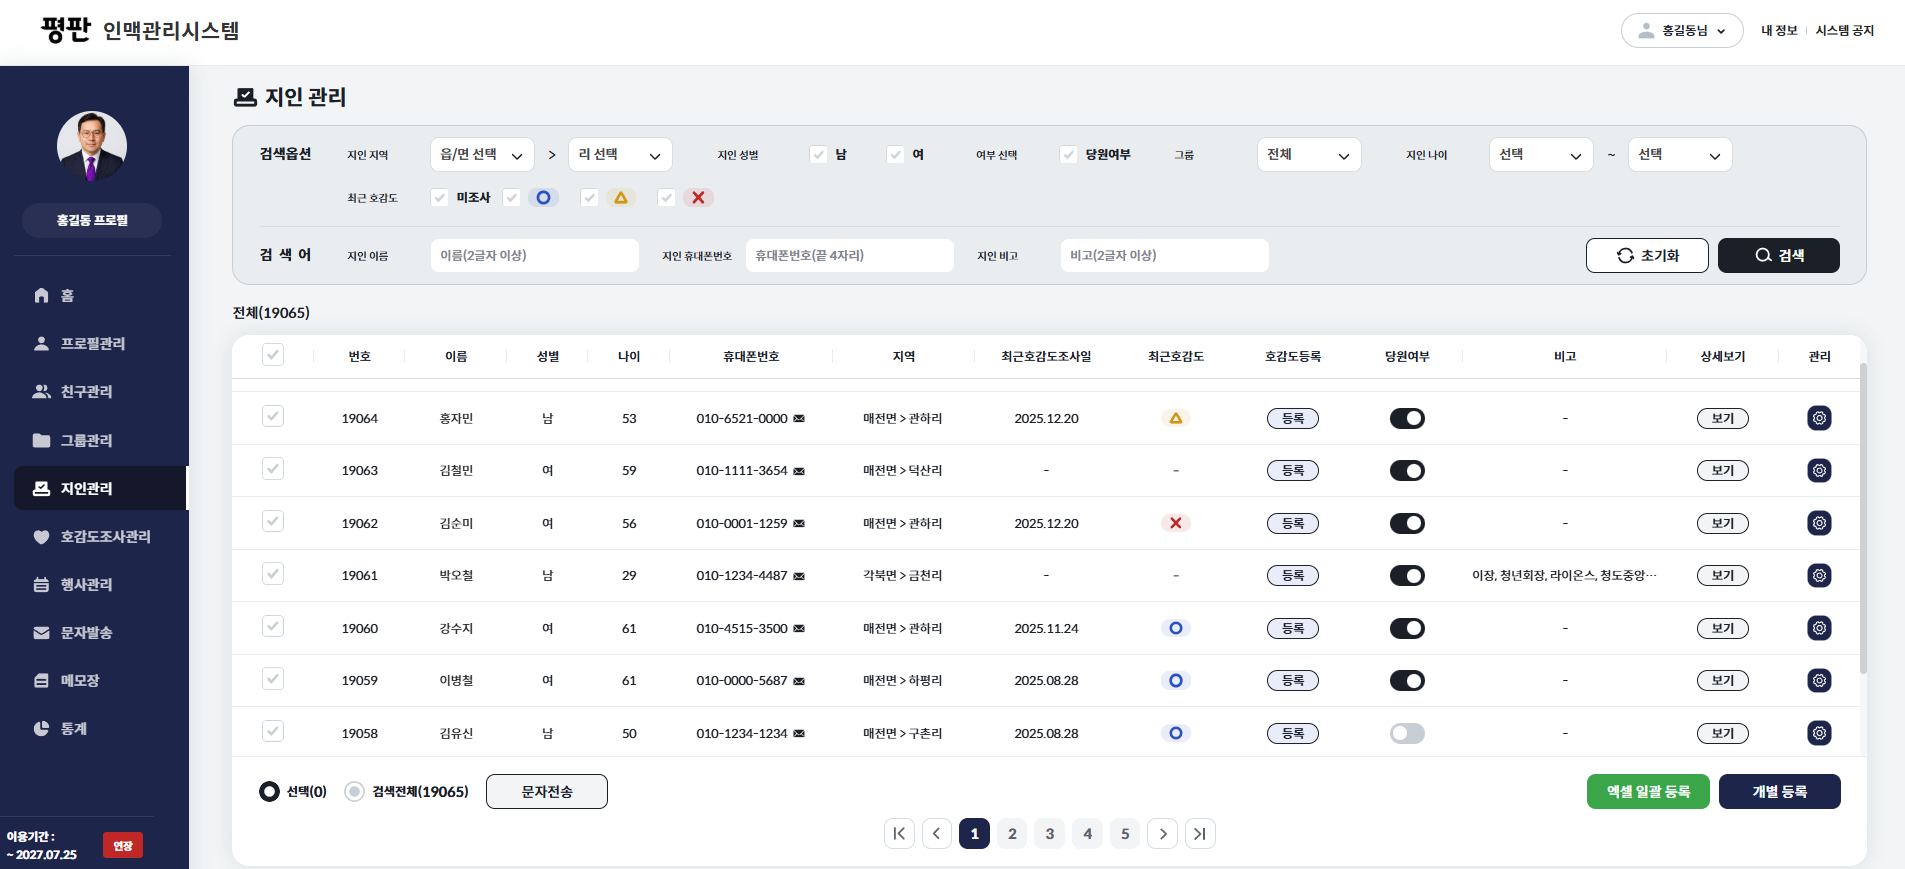Click the message icon beside 010-1111-3654
The width and height of the screenshot is (1905, 869).
799,471
